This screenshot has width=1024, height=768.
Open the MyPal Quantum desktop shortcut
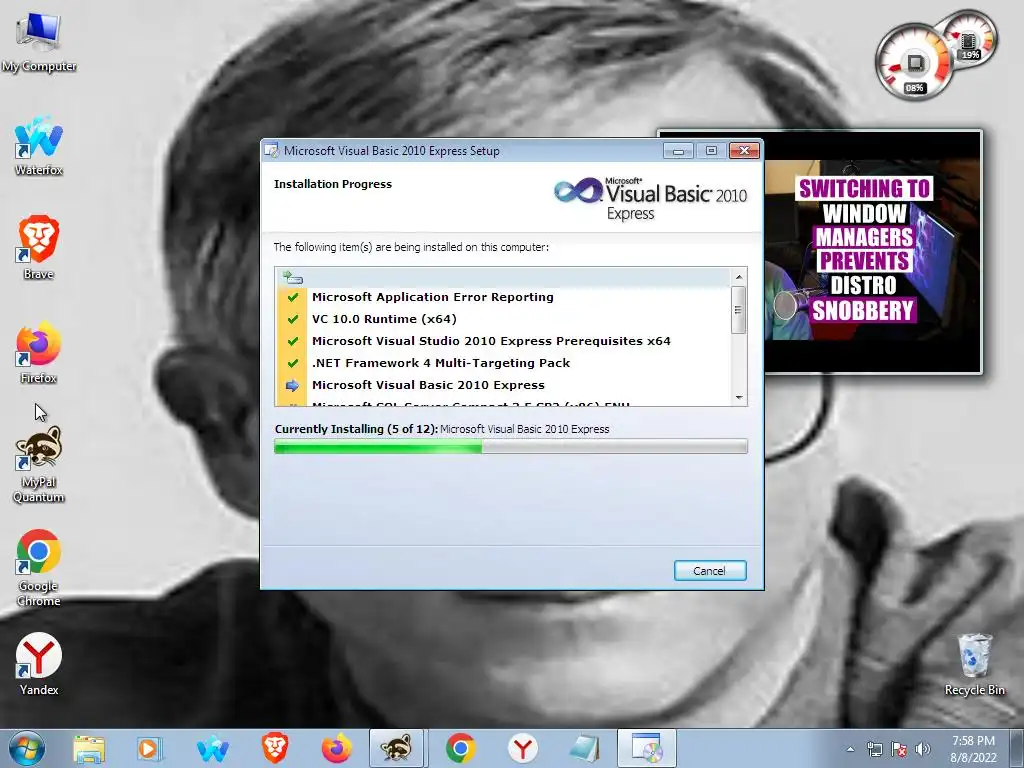point(39,464)
